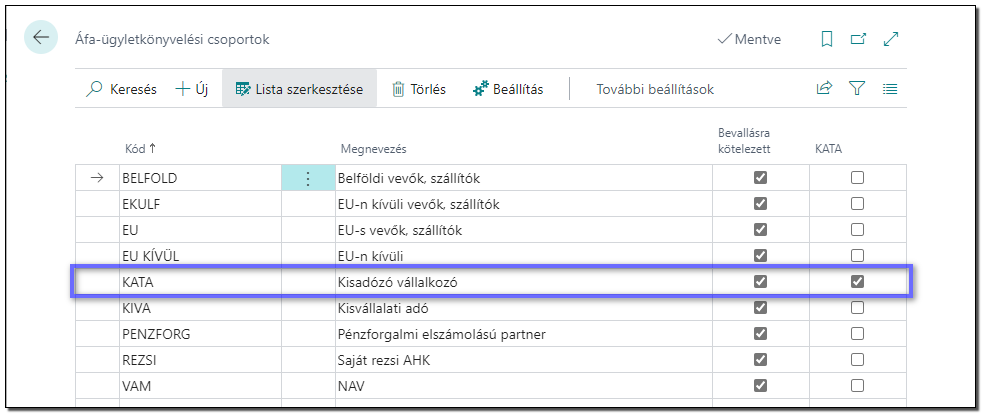Open További beállítások menu
The image size is (982, 414).
coord(654,89)
